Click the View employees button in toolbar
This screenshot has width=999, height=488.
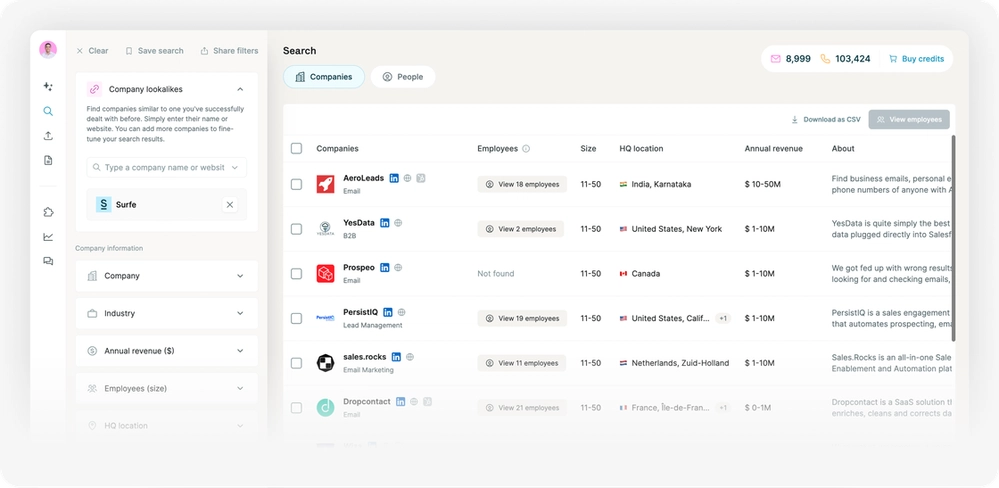909,119
